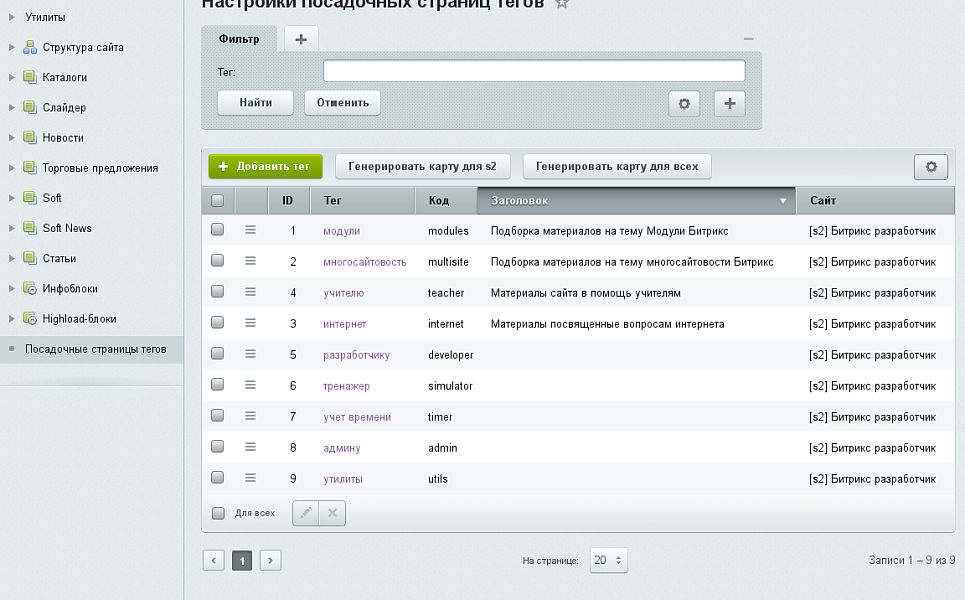Open the per-page count dropdown showing 20

(608, 560)
